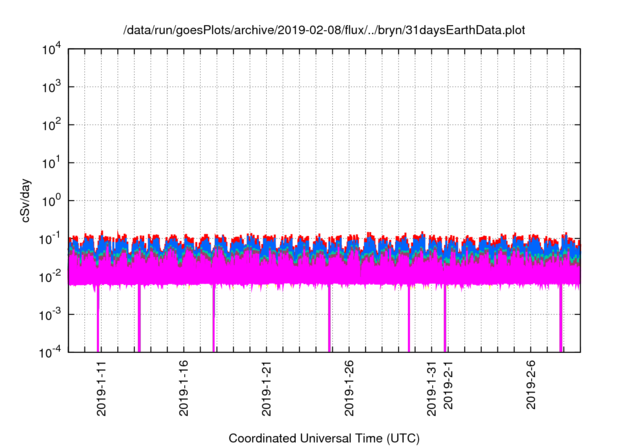
Task: Click the 10^-1 y-axis tick label
Action: point(50,239)
